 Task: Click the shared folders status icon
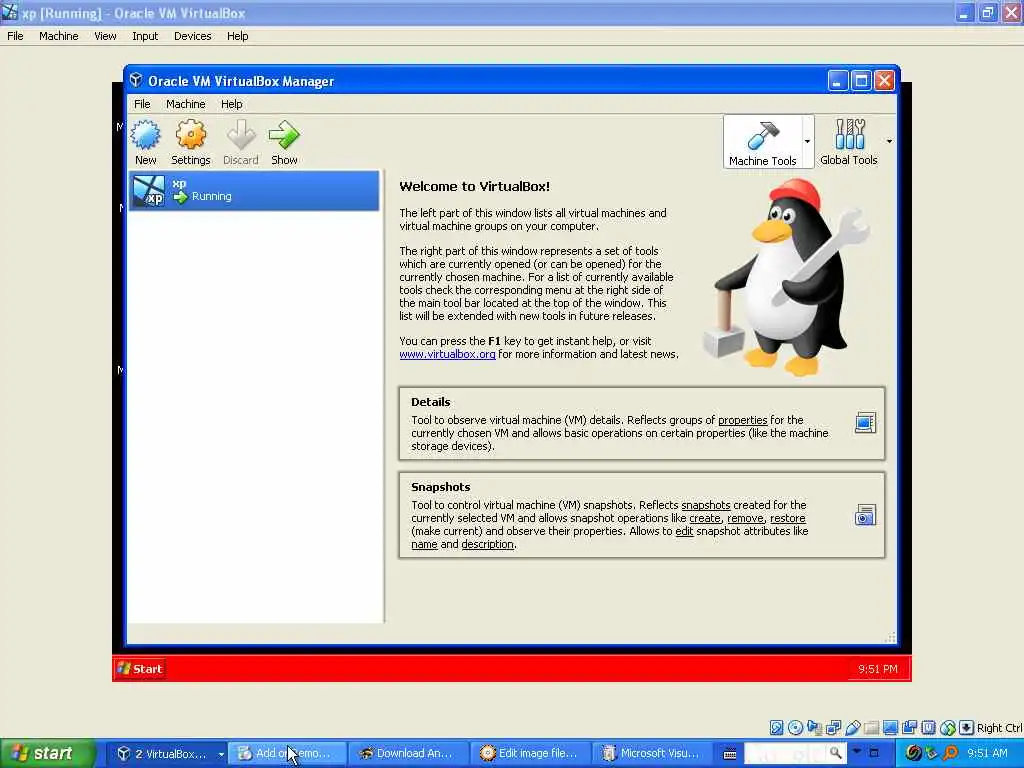tap(871, 728)
